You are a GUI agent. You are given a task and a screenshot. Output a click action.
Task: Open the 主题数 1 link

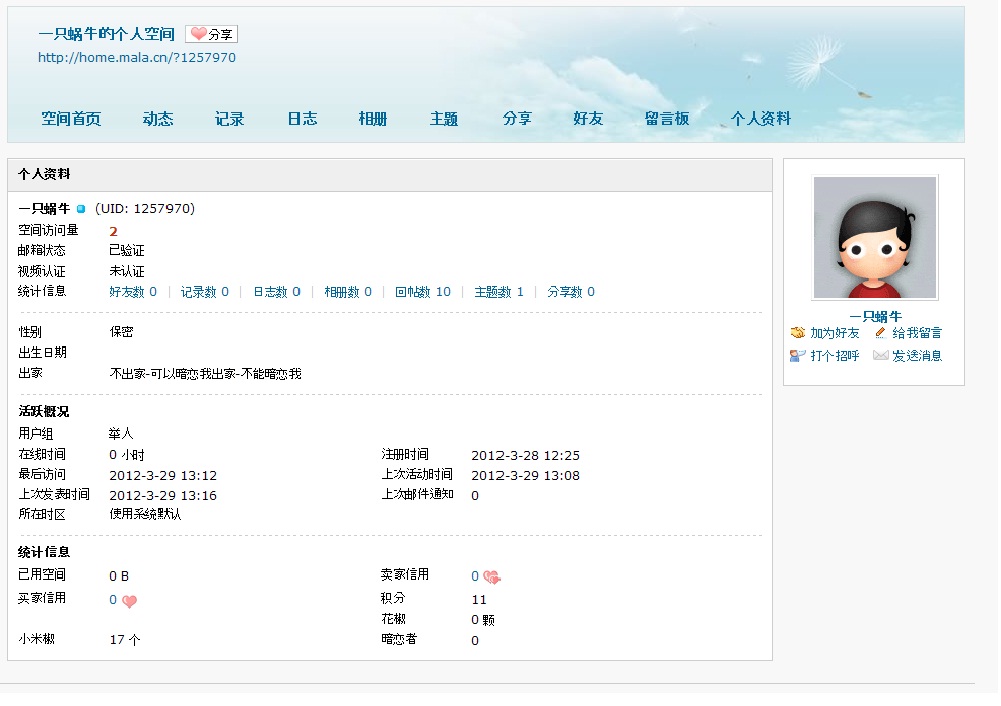(499, 292)
